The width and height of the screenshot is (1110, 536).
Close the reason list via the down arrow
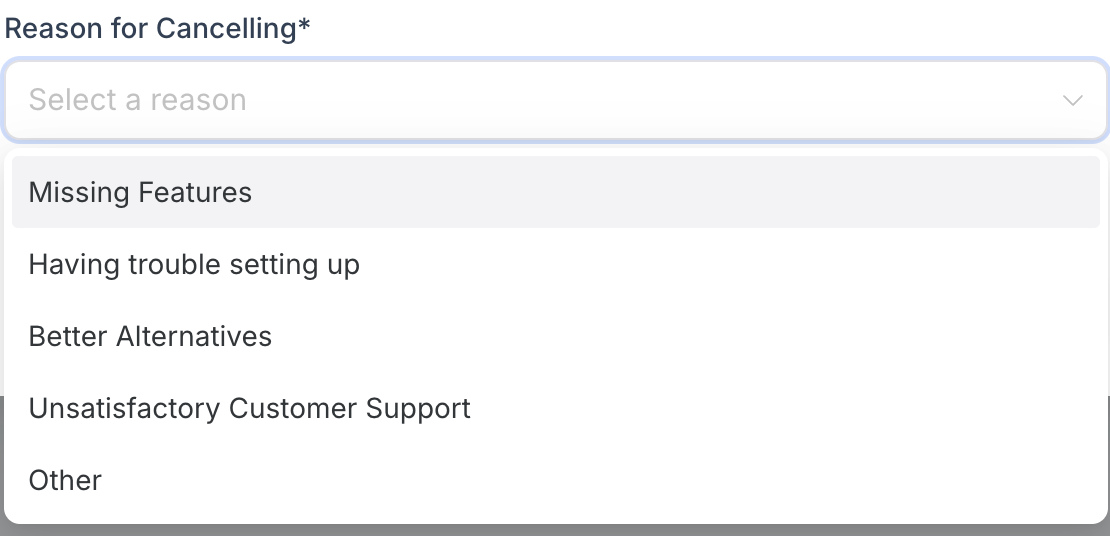tap(1072, 100)
